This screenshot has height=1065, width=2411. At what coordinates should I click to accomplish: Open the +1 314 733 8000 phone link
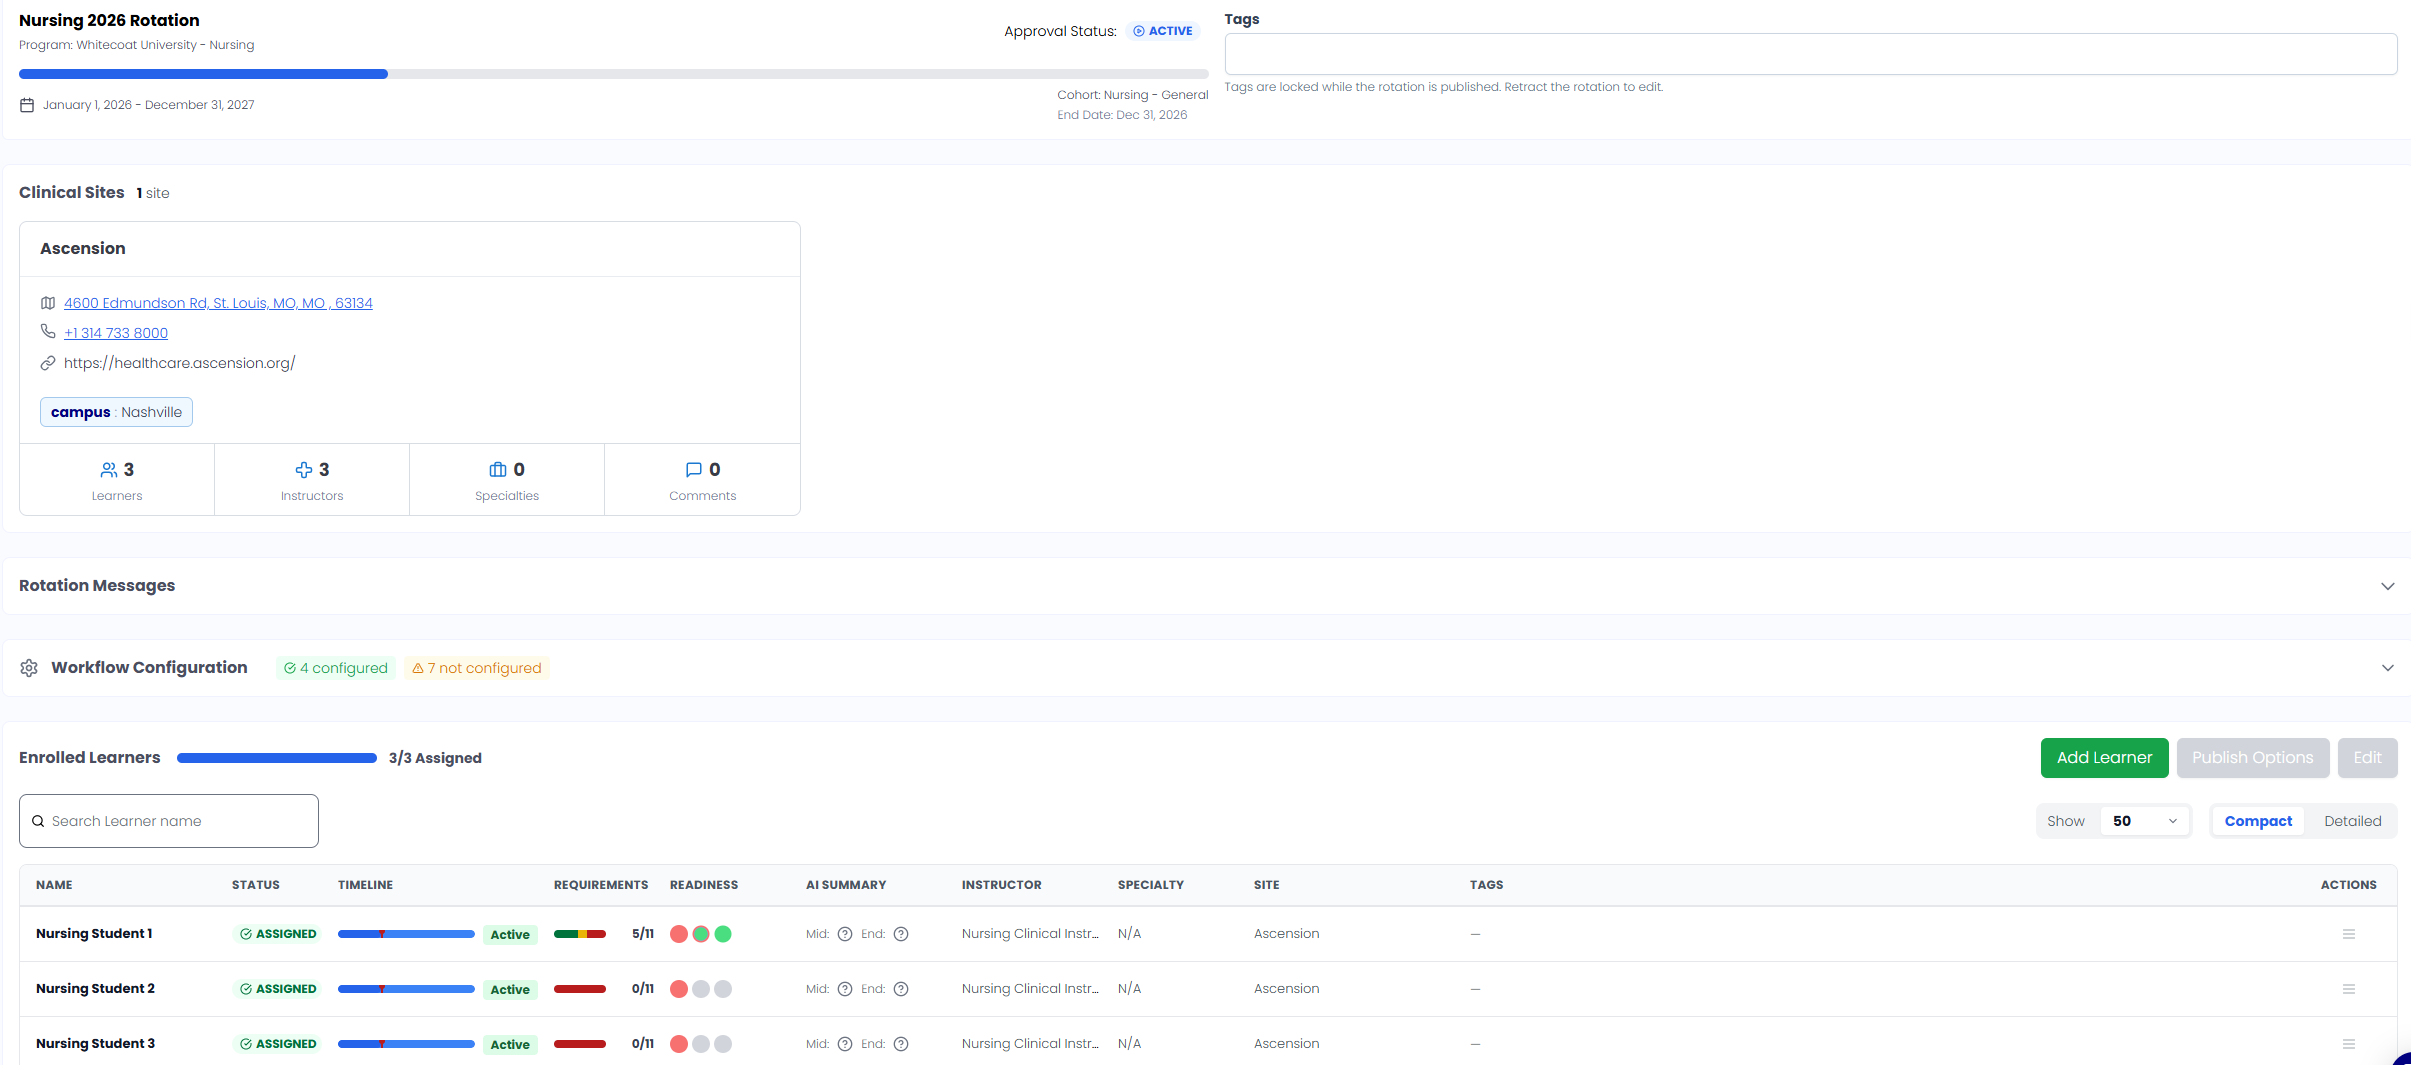tap(116, 333)
